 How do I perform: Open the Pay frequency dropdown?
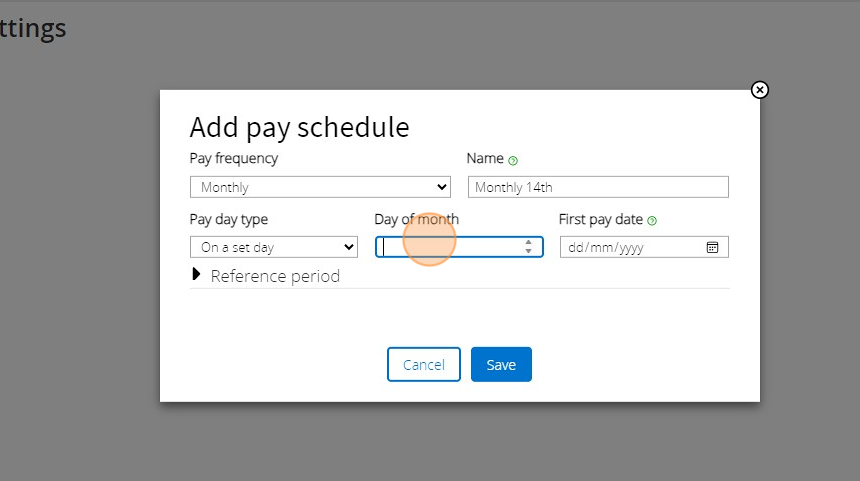tap(320, 187)
